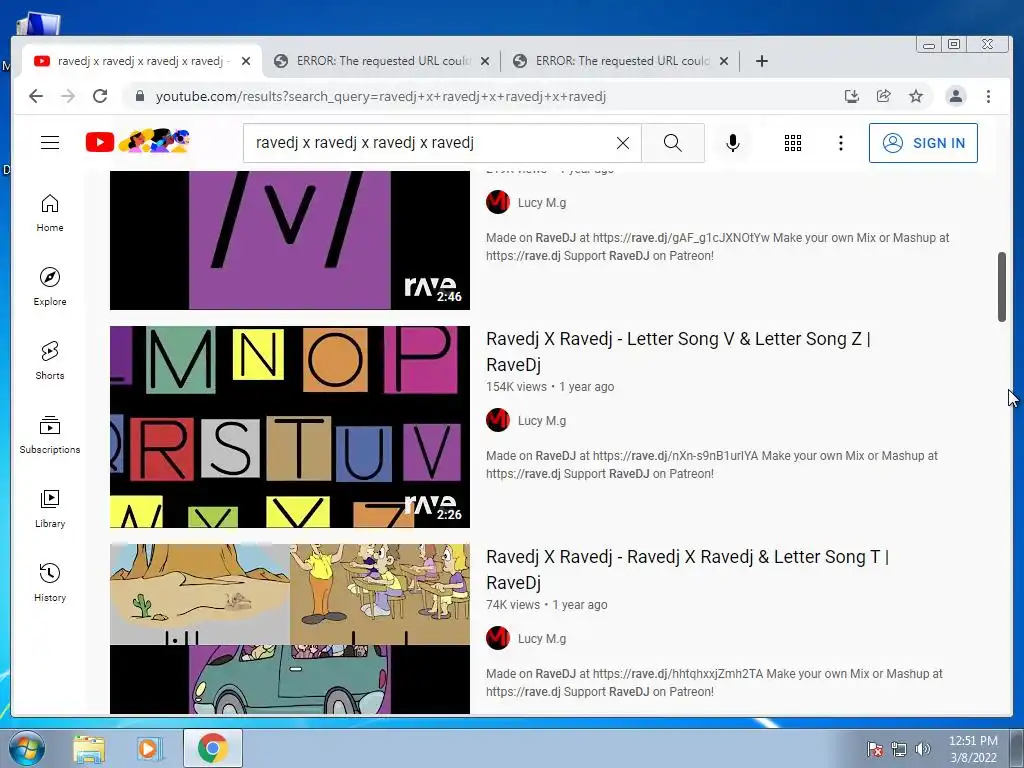This screenshot has height=768, width=1024.
Task: Click the page vertical scrollbar thumb
Action: [x=1002, y=286]
